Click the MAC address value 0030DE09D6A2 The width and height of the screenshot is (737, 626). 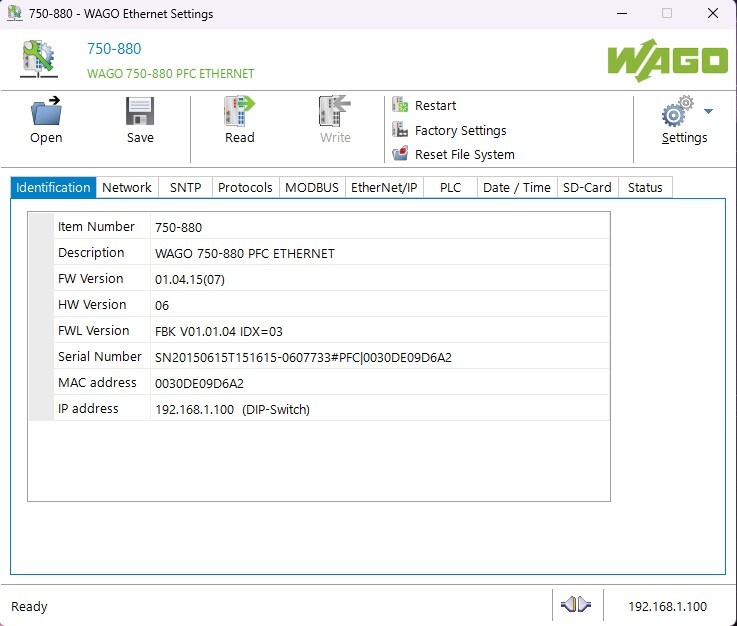pos(199,383)
